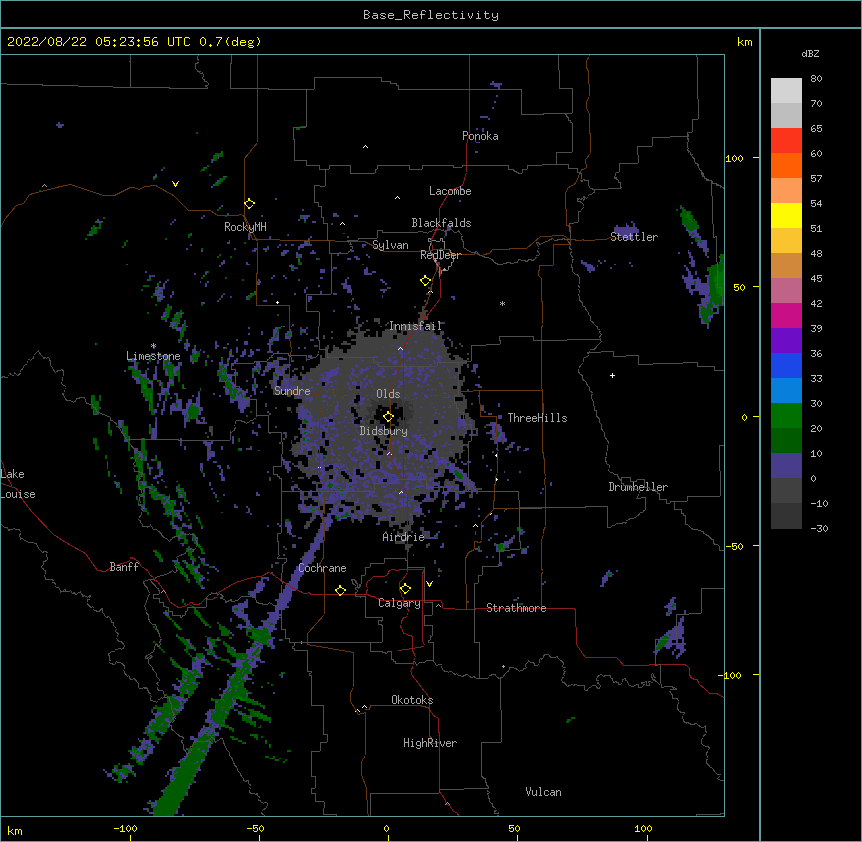This screenshot has height=842, width=862.
Task: Click the yellow diamond marker below Cochrane label
Action: (x=340, y=590)
